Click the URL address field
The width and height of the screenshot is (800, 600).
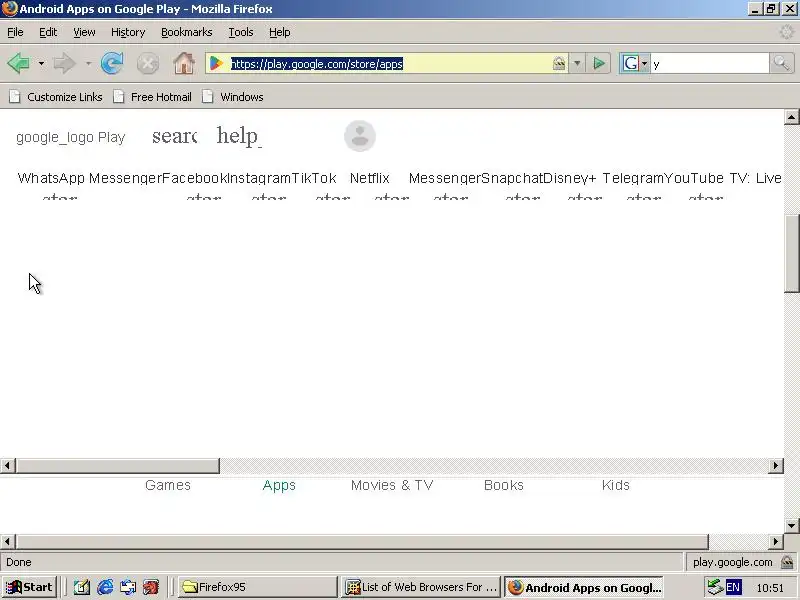388,64
